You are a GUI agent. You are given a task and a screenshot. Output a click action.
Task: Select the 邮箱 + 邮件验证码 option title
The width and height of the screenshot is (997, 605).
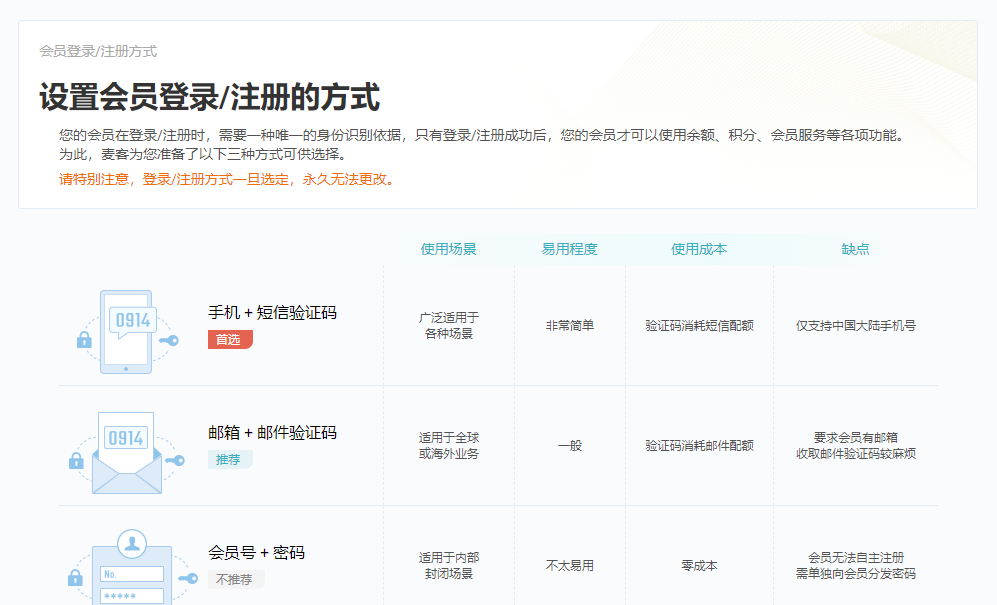coord(272,433)
